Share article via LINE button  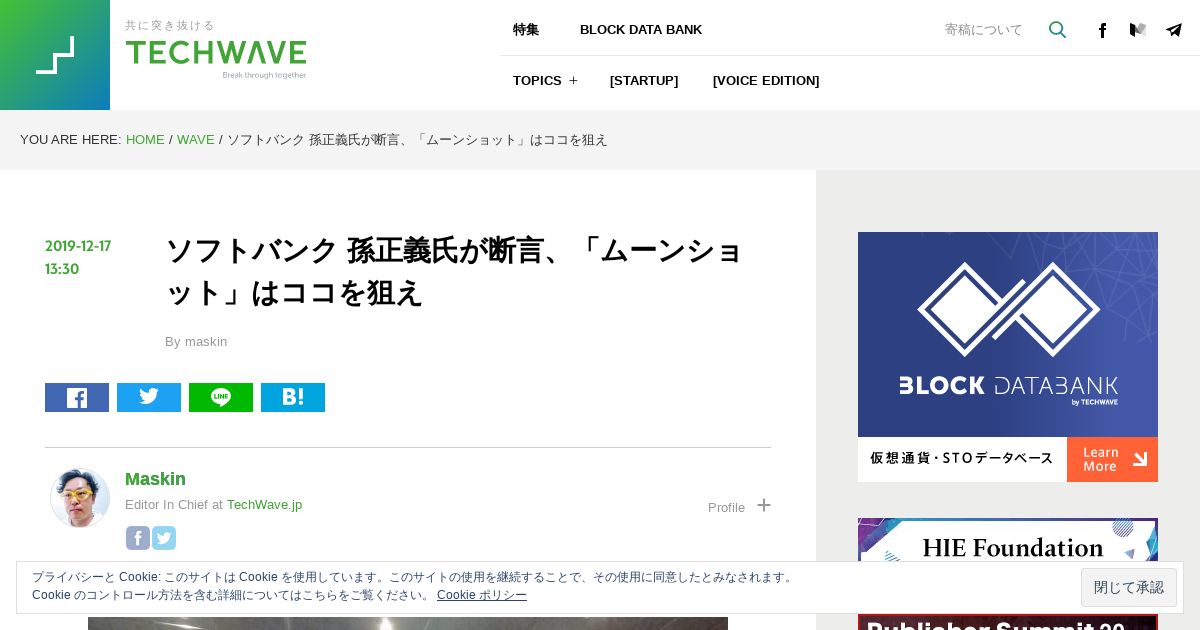pos(221,397)
